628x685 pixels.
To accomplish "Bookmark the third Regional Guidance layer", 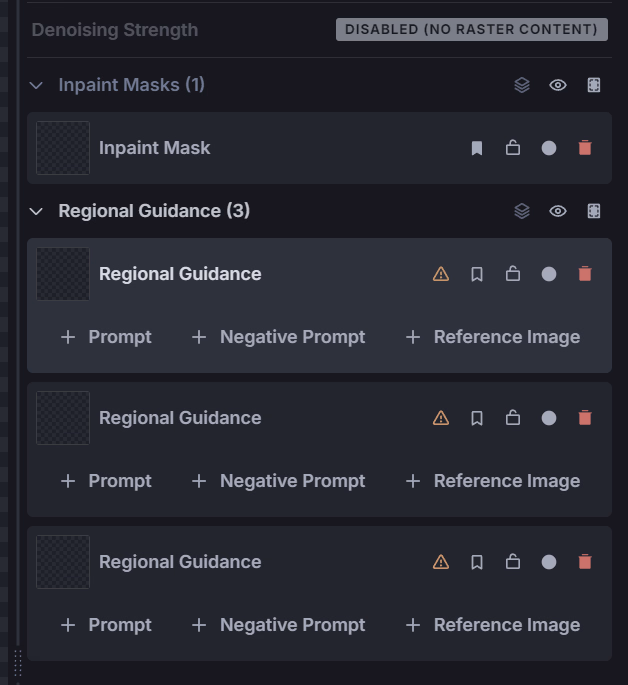I will [477, 562].
